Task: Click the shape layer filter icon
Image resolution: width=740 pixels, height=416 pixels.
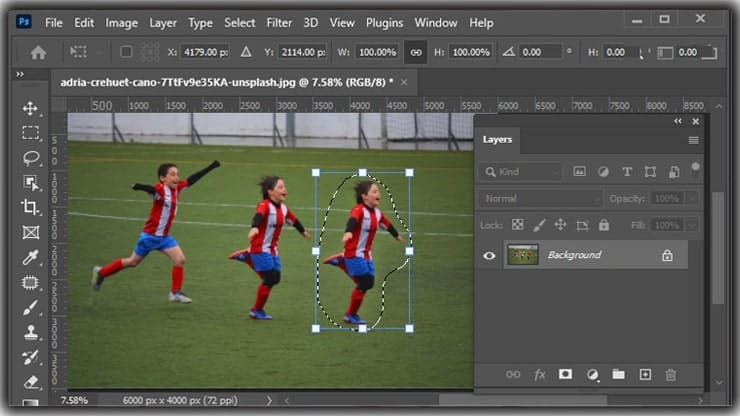Action: tap(650, 172)
